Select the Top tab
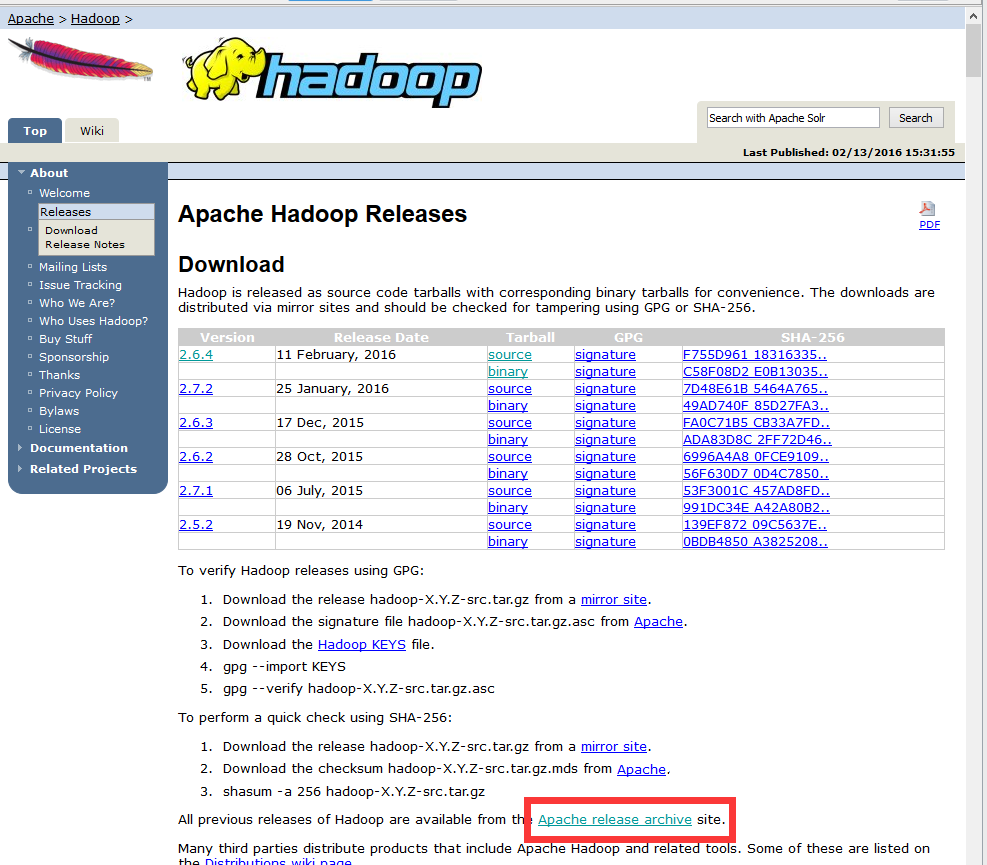Image resolution: width=987 pixels, height=865 pixels. (x=34, y=130)
